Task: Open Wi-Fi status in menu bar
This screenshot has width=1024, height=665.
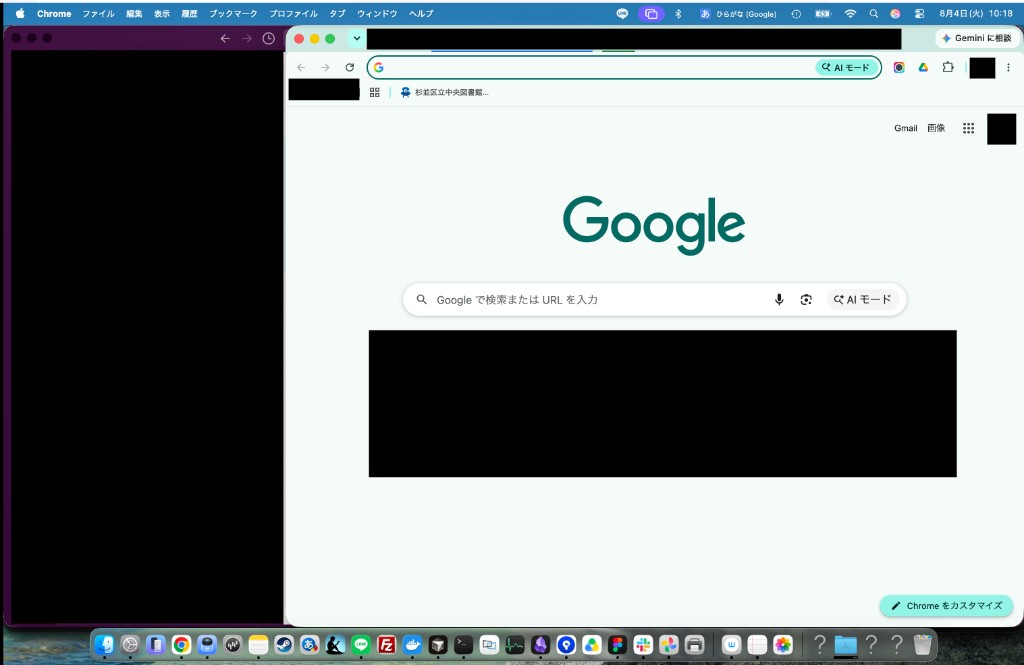Action: (850, 13)
